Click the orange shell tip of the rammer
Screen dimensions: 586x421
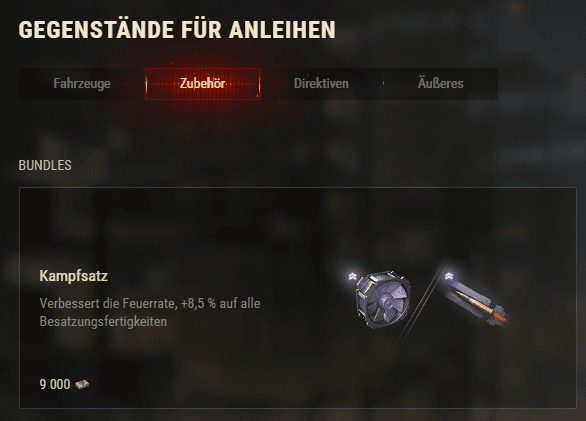[x=499, y=318]
